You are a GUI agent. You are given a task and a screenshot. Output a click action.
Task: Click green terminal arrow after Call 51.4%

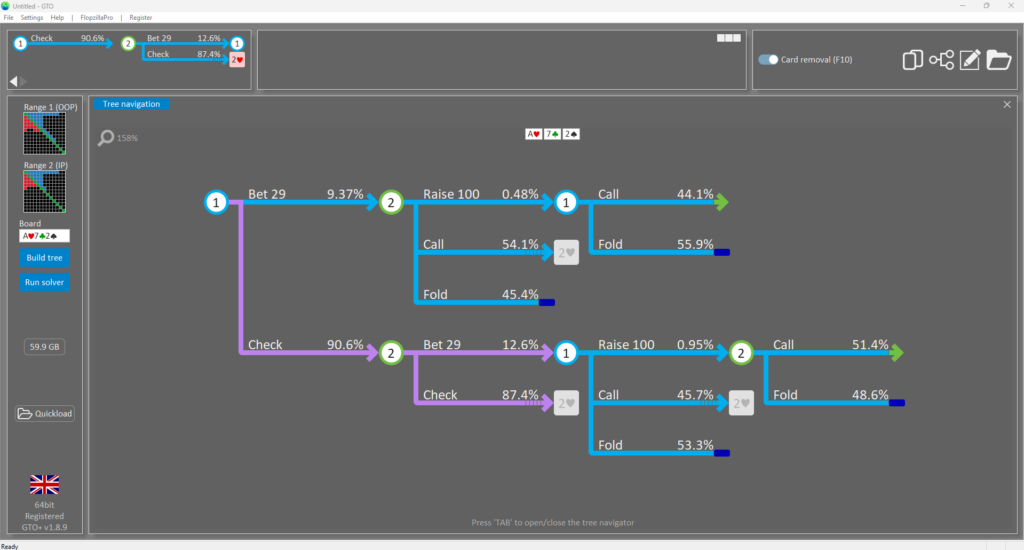[x=897, y=353]
